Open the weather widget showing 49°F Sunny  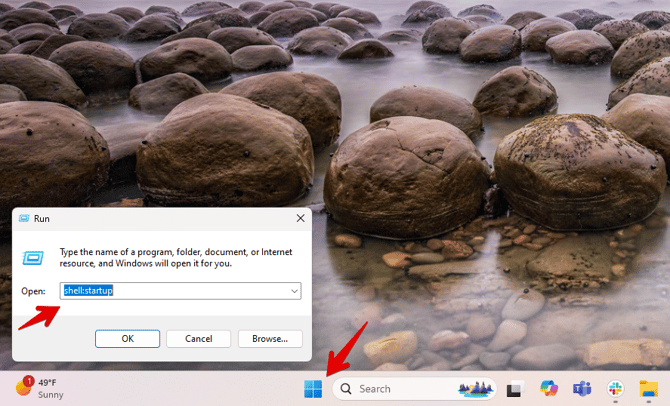(x=40, y=388)
